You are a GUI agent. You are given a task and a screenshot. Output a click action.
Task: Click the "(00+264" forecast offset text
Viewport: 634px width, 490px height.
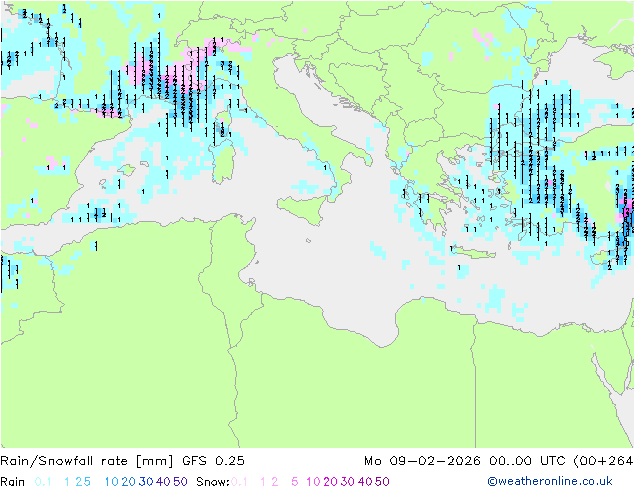[x=603, y=461]
